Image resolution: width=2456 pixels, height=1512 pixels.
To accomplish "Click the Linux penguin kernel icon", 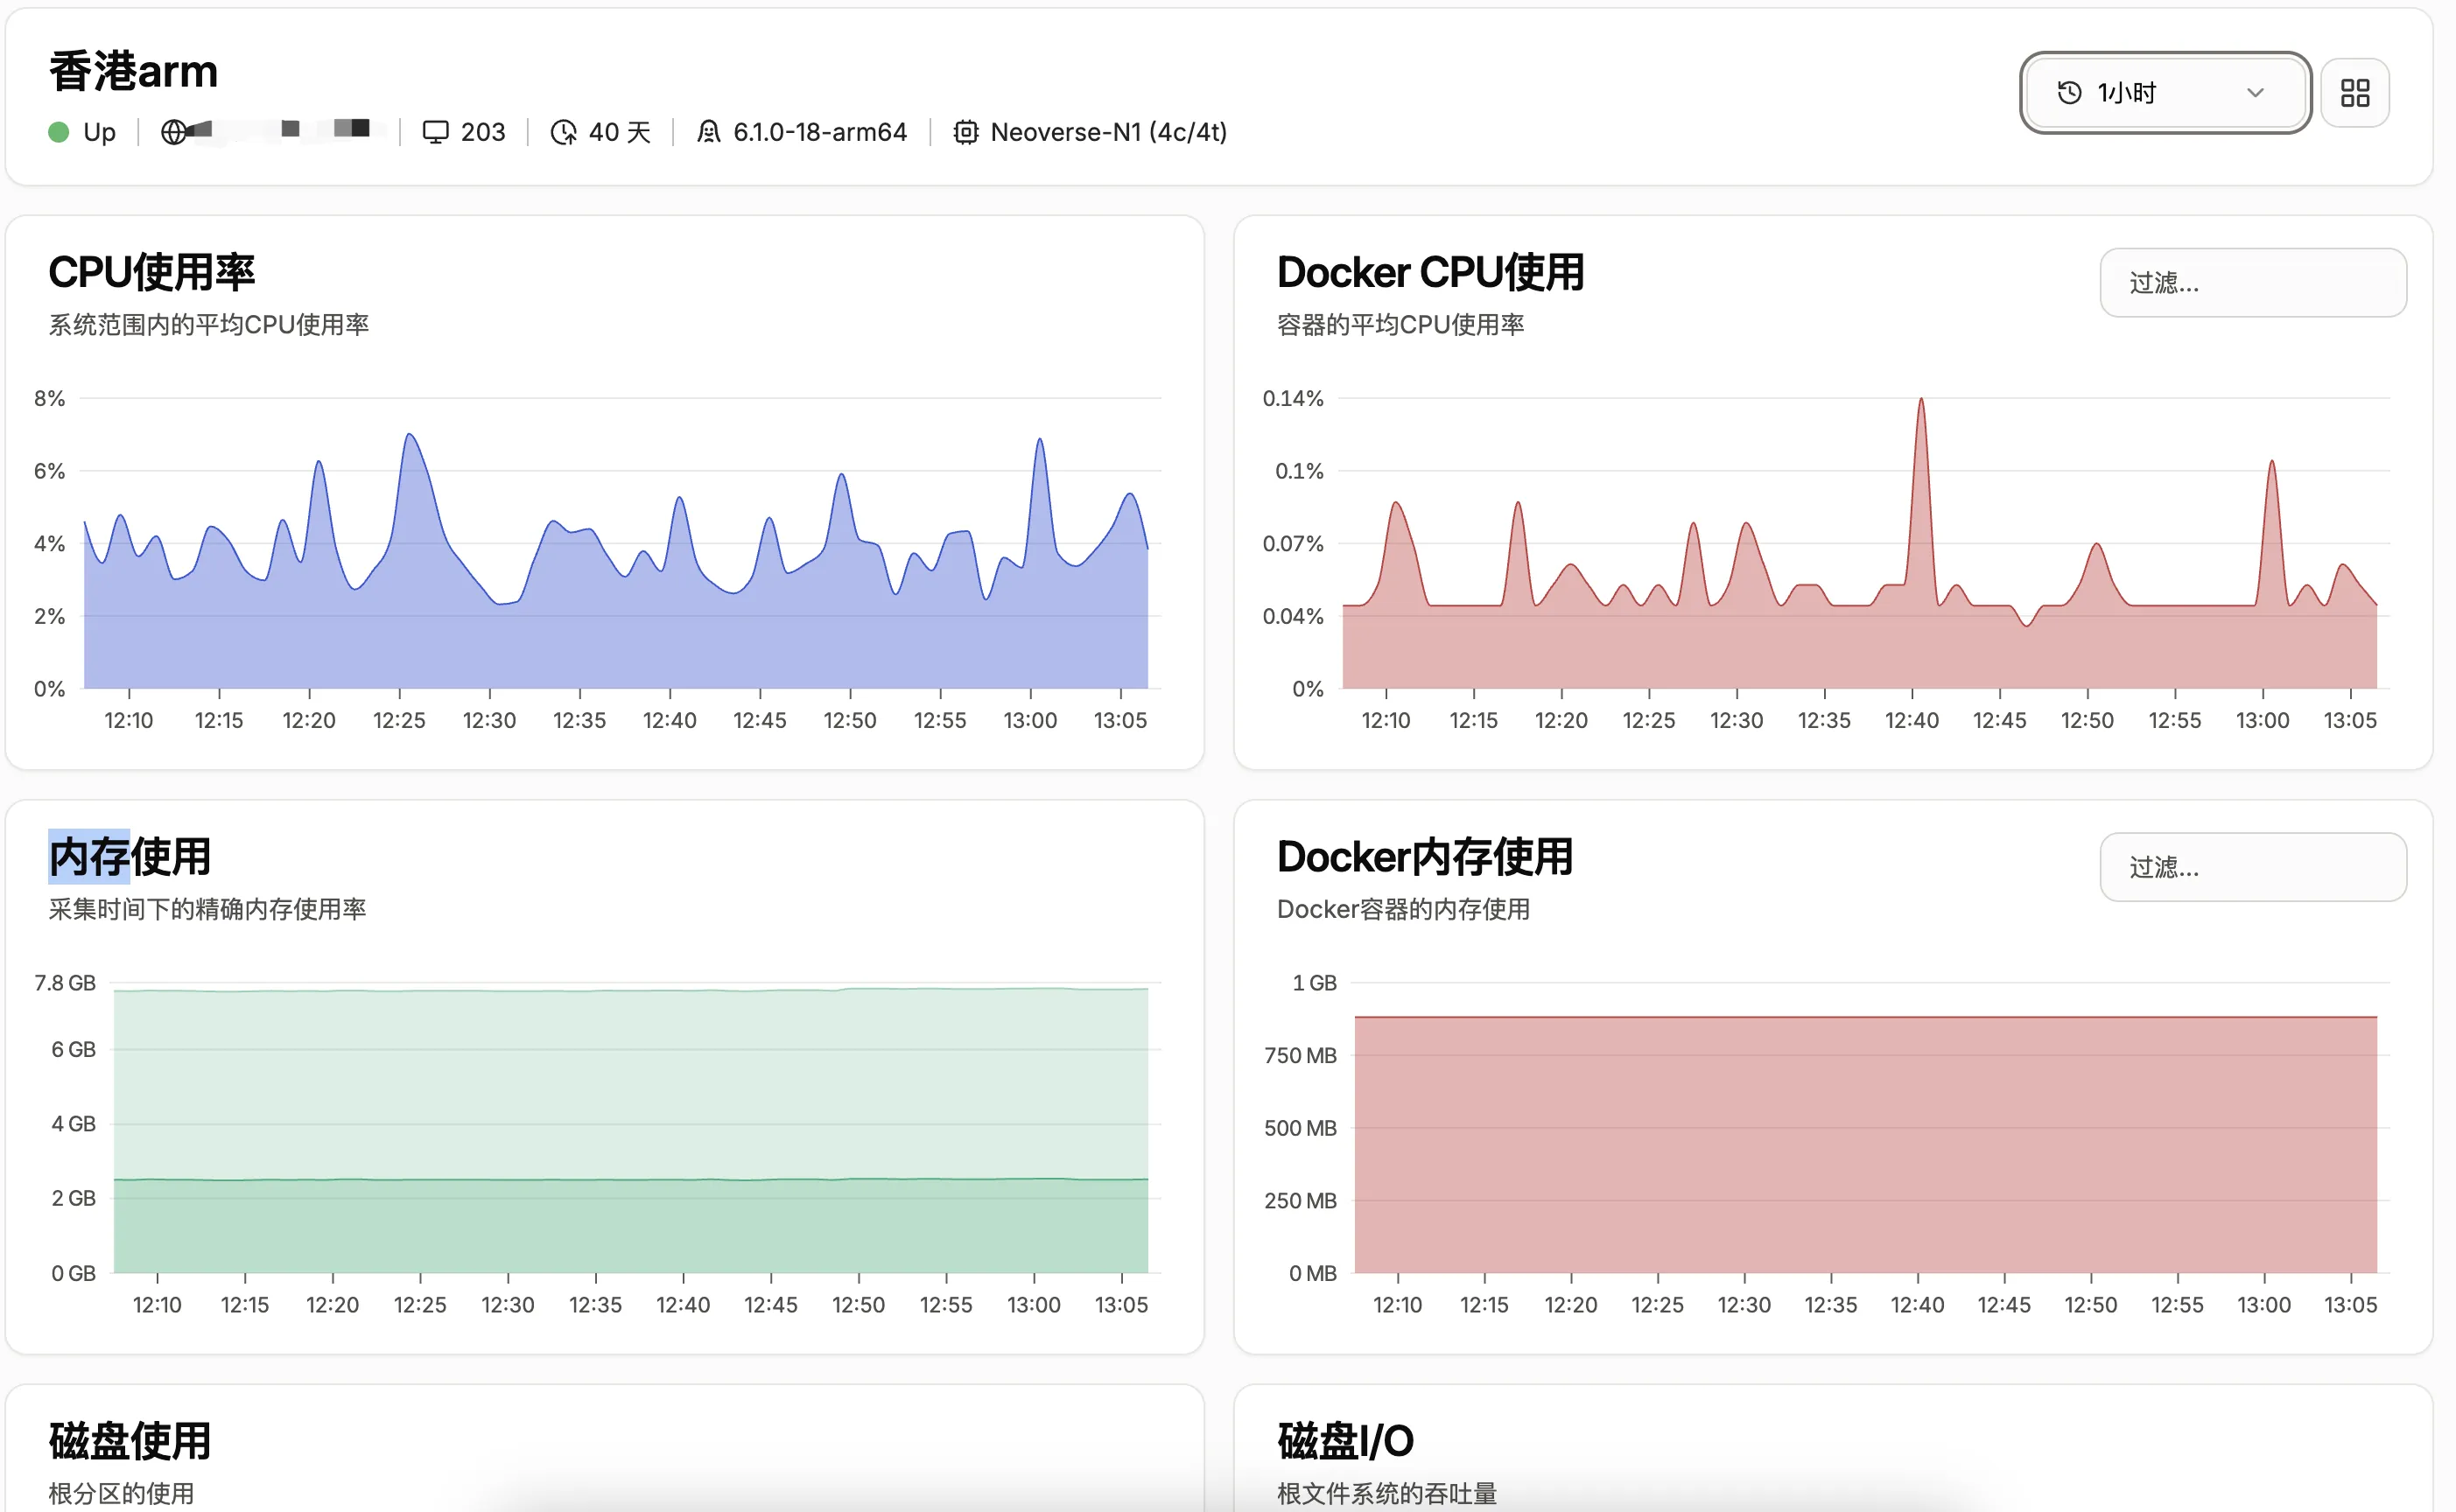I will tap(708, 132).
